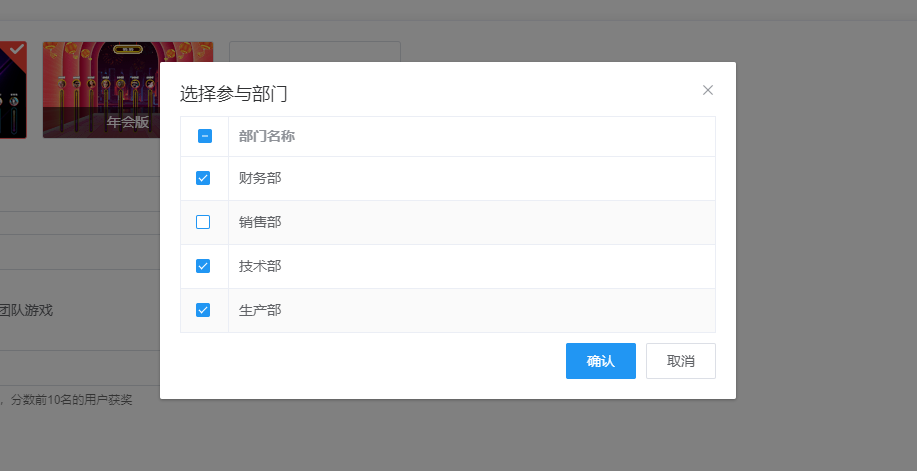Toggle the select-all checkbox in the header row
This screenshot has height=471, width=917.
(204, 136)
